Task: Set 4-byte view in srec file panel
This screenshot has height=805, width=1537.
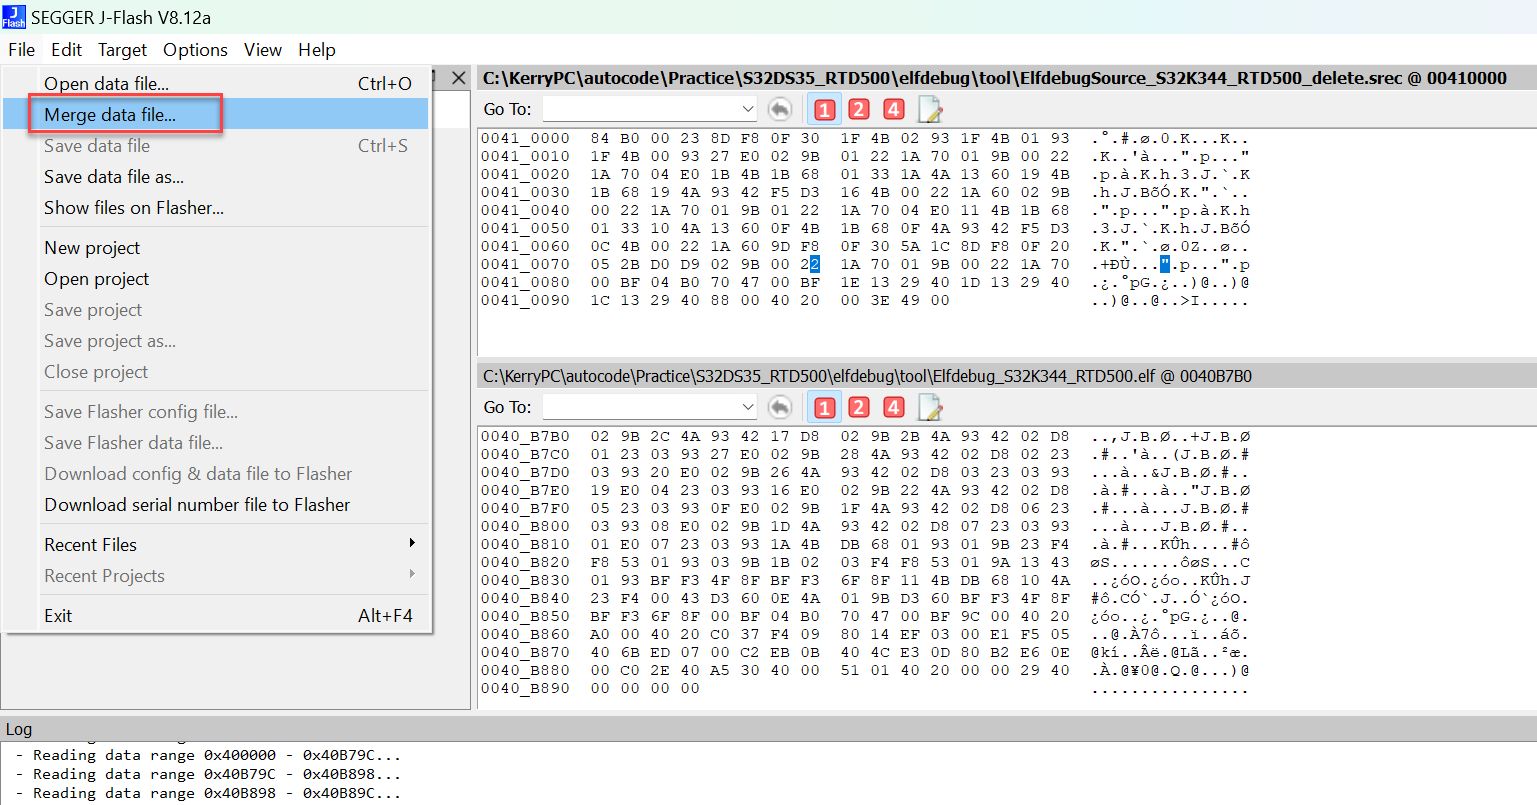Action: (894, 109)
